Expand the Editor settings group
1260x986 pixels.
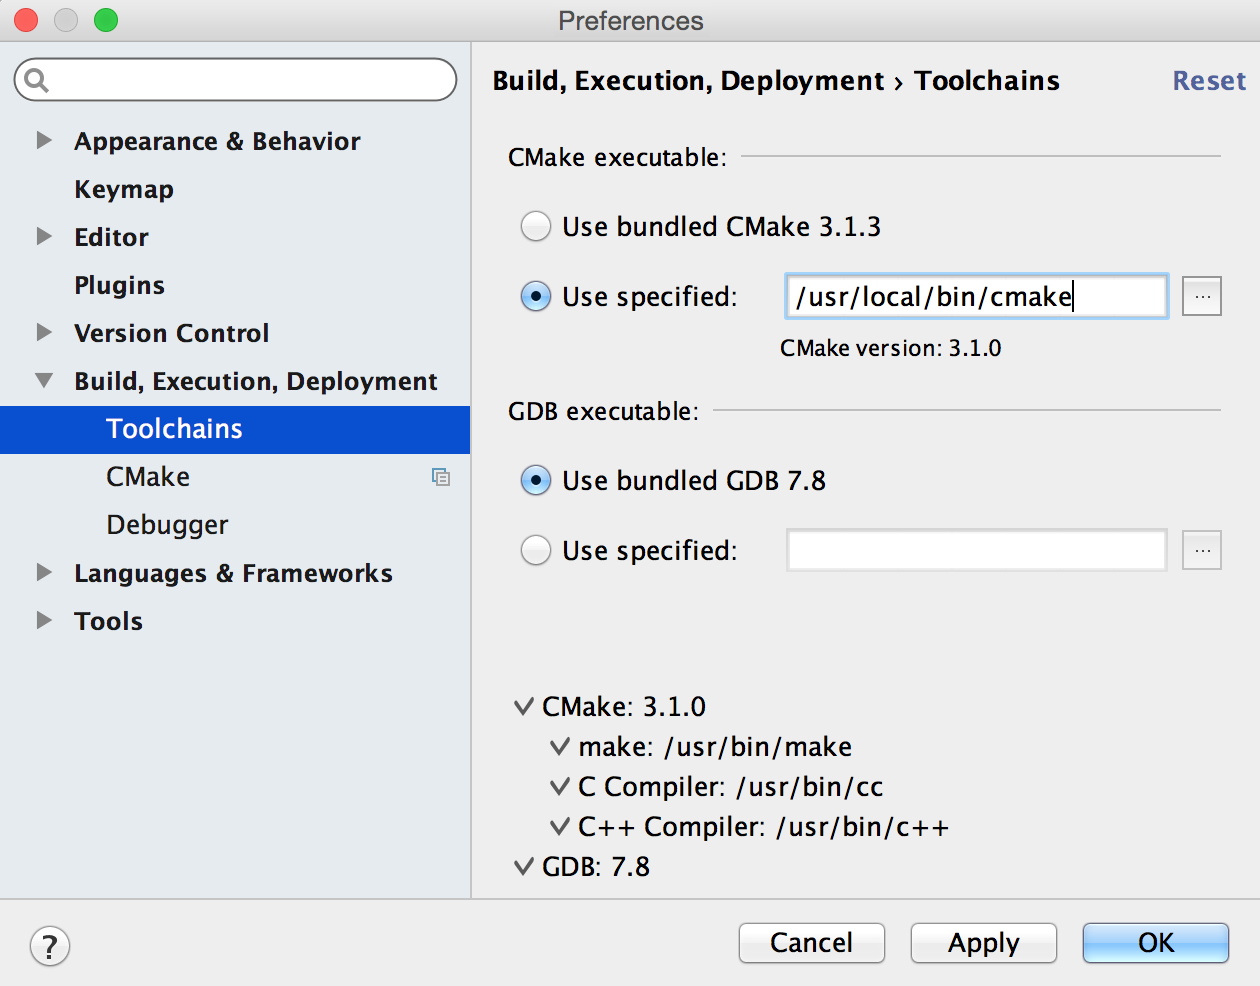[x=44, y=237]
